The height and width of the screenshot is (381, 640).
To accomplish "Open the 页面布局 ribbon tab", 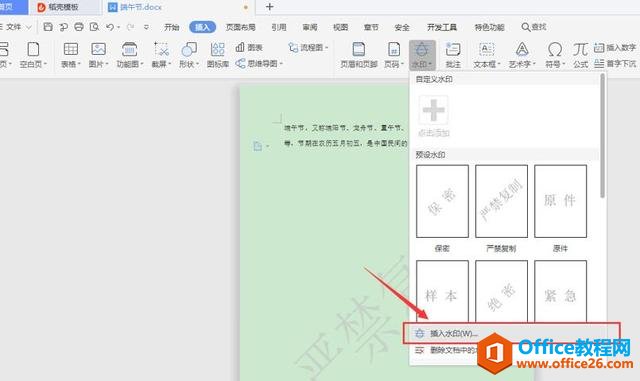I will click(240, 27).
